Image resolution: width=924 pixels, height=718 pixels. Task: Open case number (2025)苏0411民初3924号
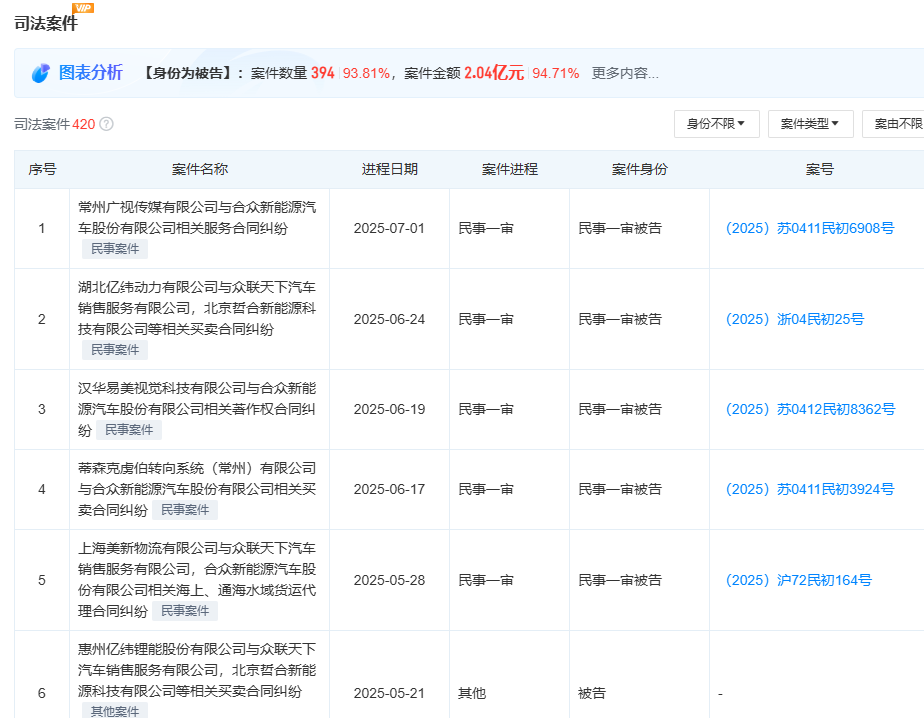pyautogui.click(x=809, y=489)
